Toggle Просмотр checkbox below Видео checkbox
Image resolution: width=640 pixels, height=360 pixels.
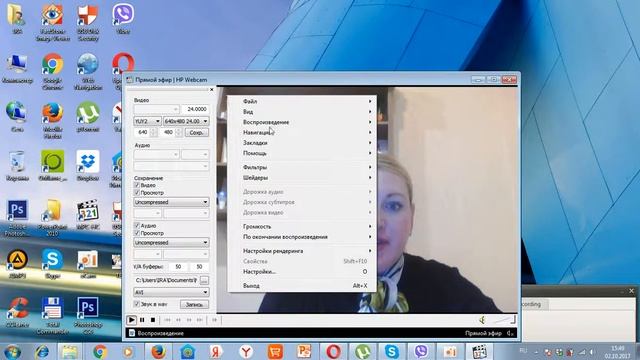137,193
